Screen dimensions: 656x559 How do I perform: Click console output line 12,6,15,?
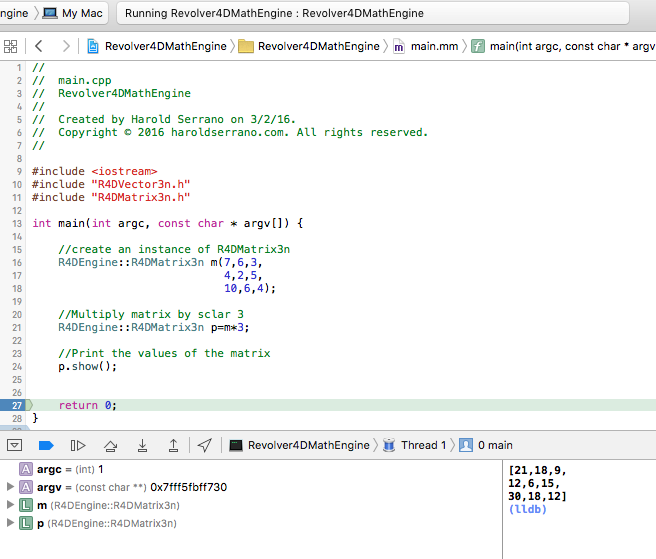(534, 483)
